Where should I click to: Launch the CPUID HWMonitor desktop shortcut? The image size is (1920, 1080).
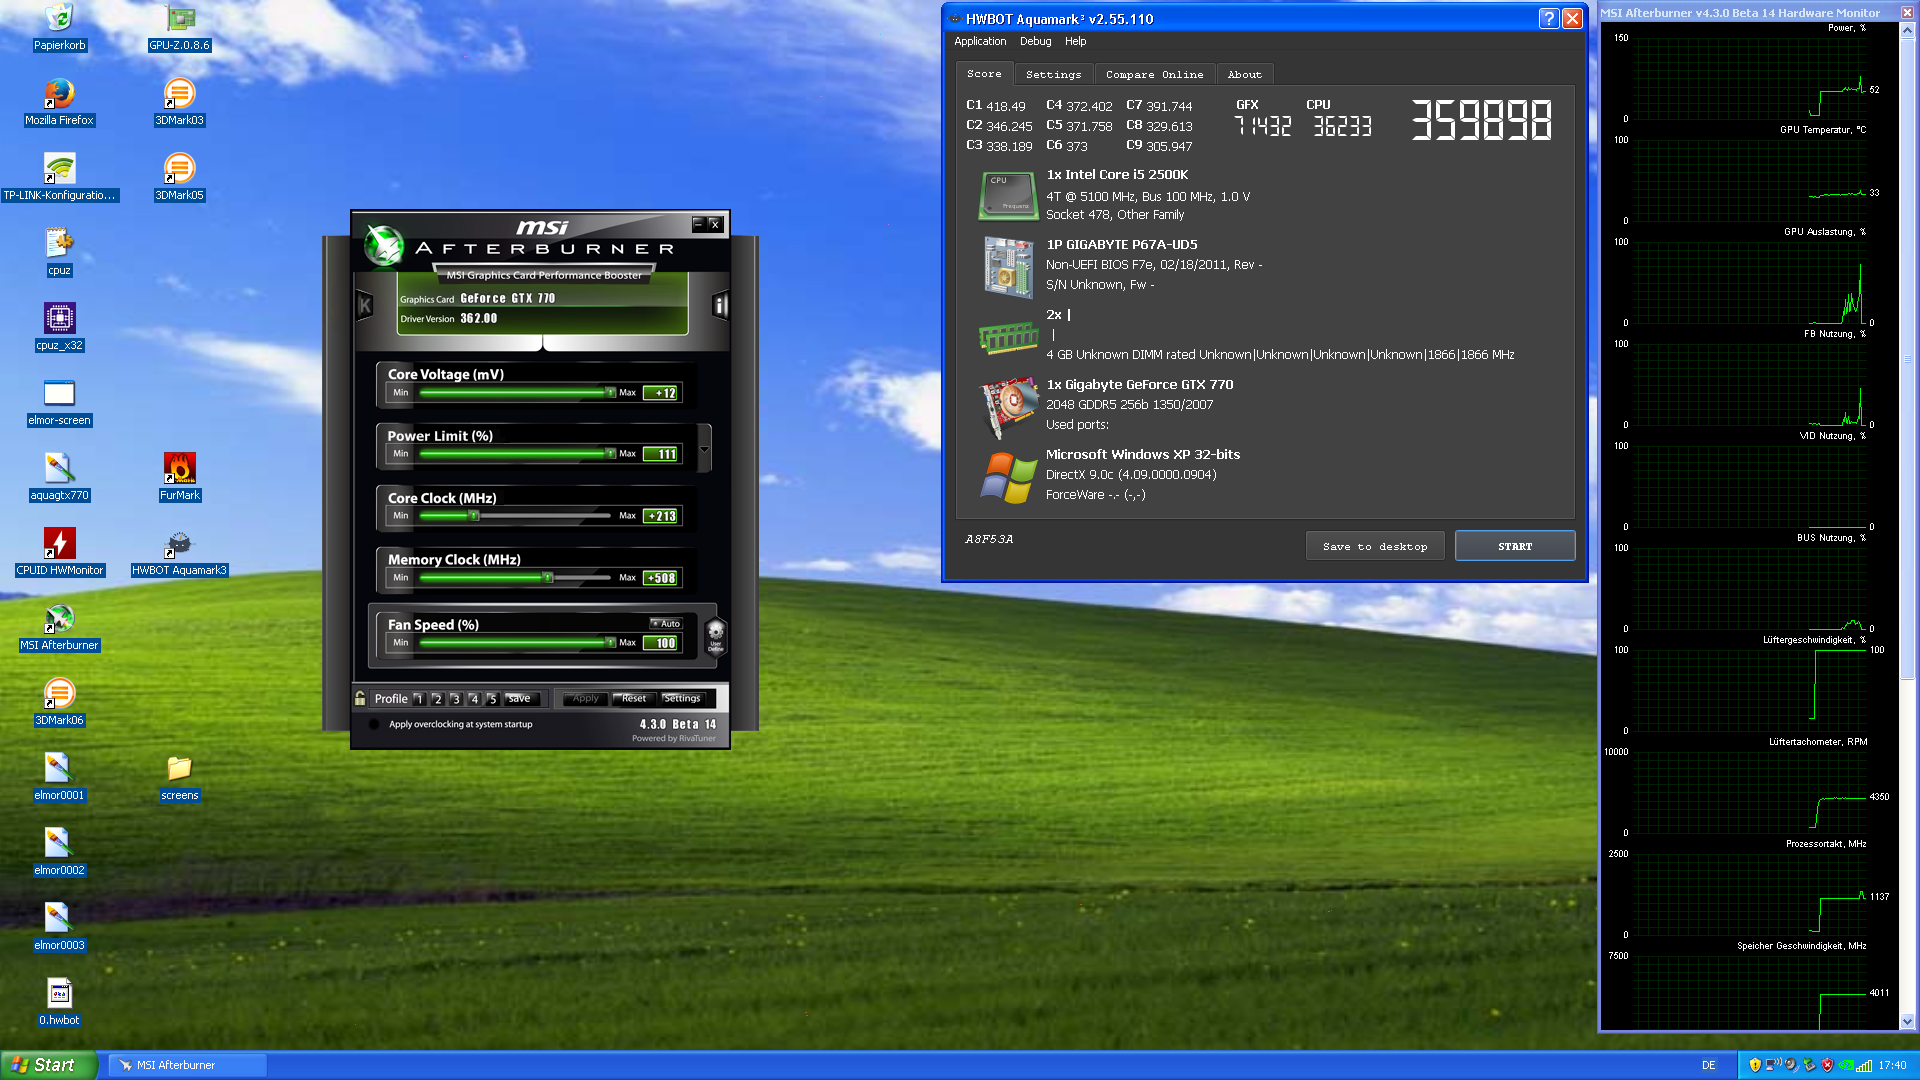click(x=59, y=552)
